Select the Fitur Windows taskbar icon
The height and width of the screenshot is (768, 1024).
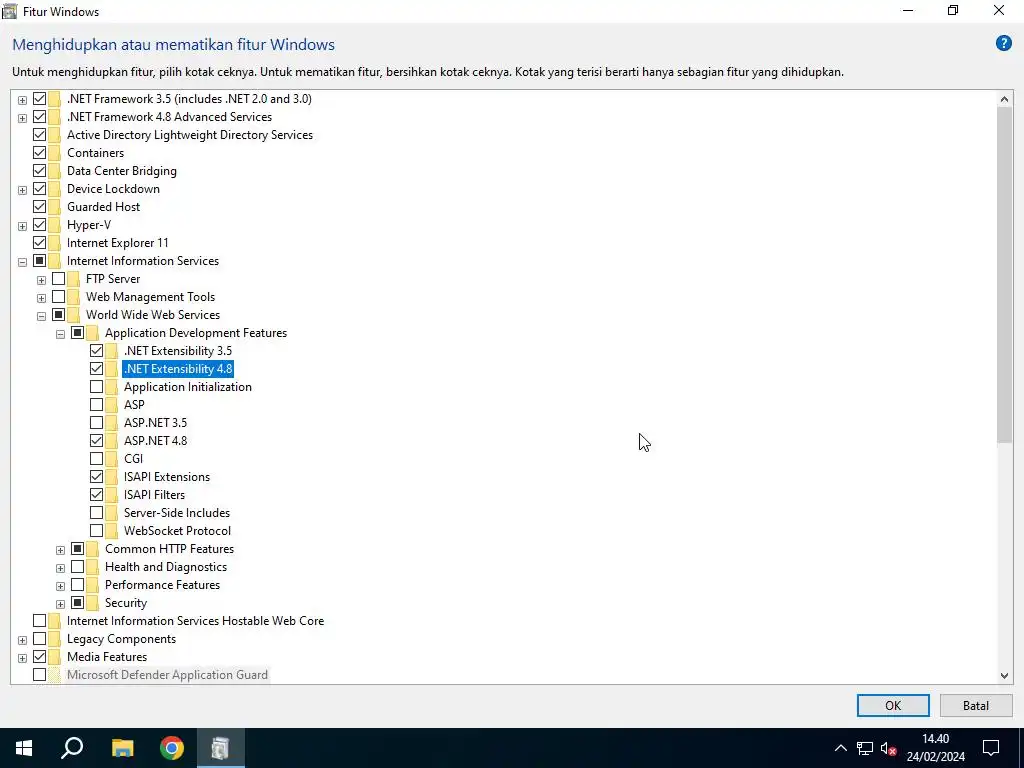(221, 748)
